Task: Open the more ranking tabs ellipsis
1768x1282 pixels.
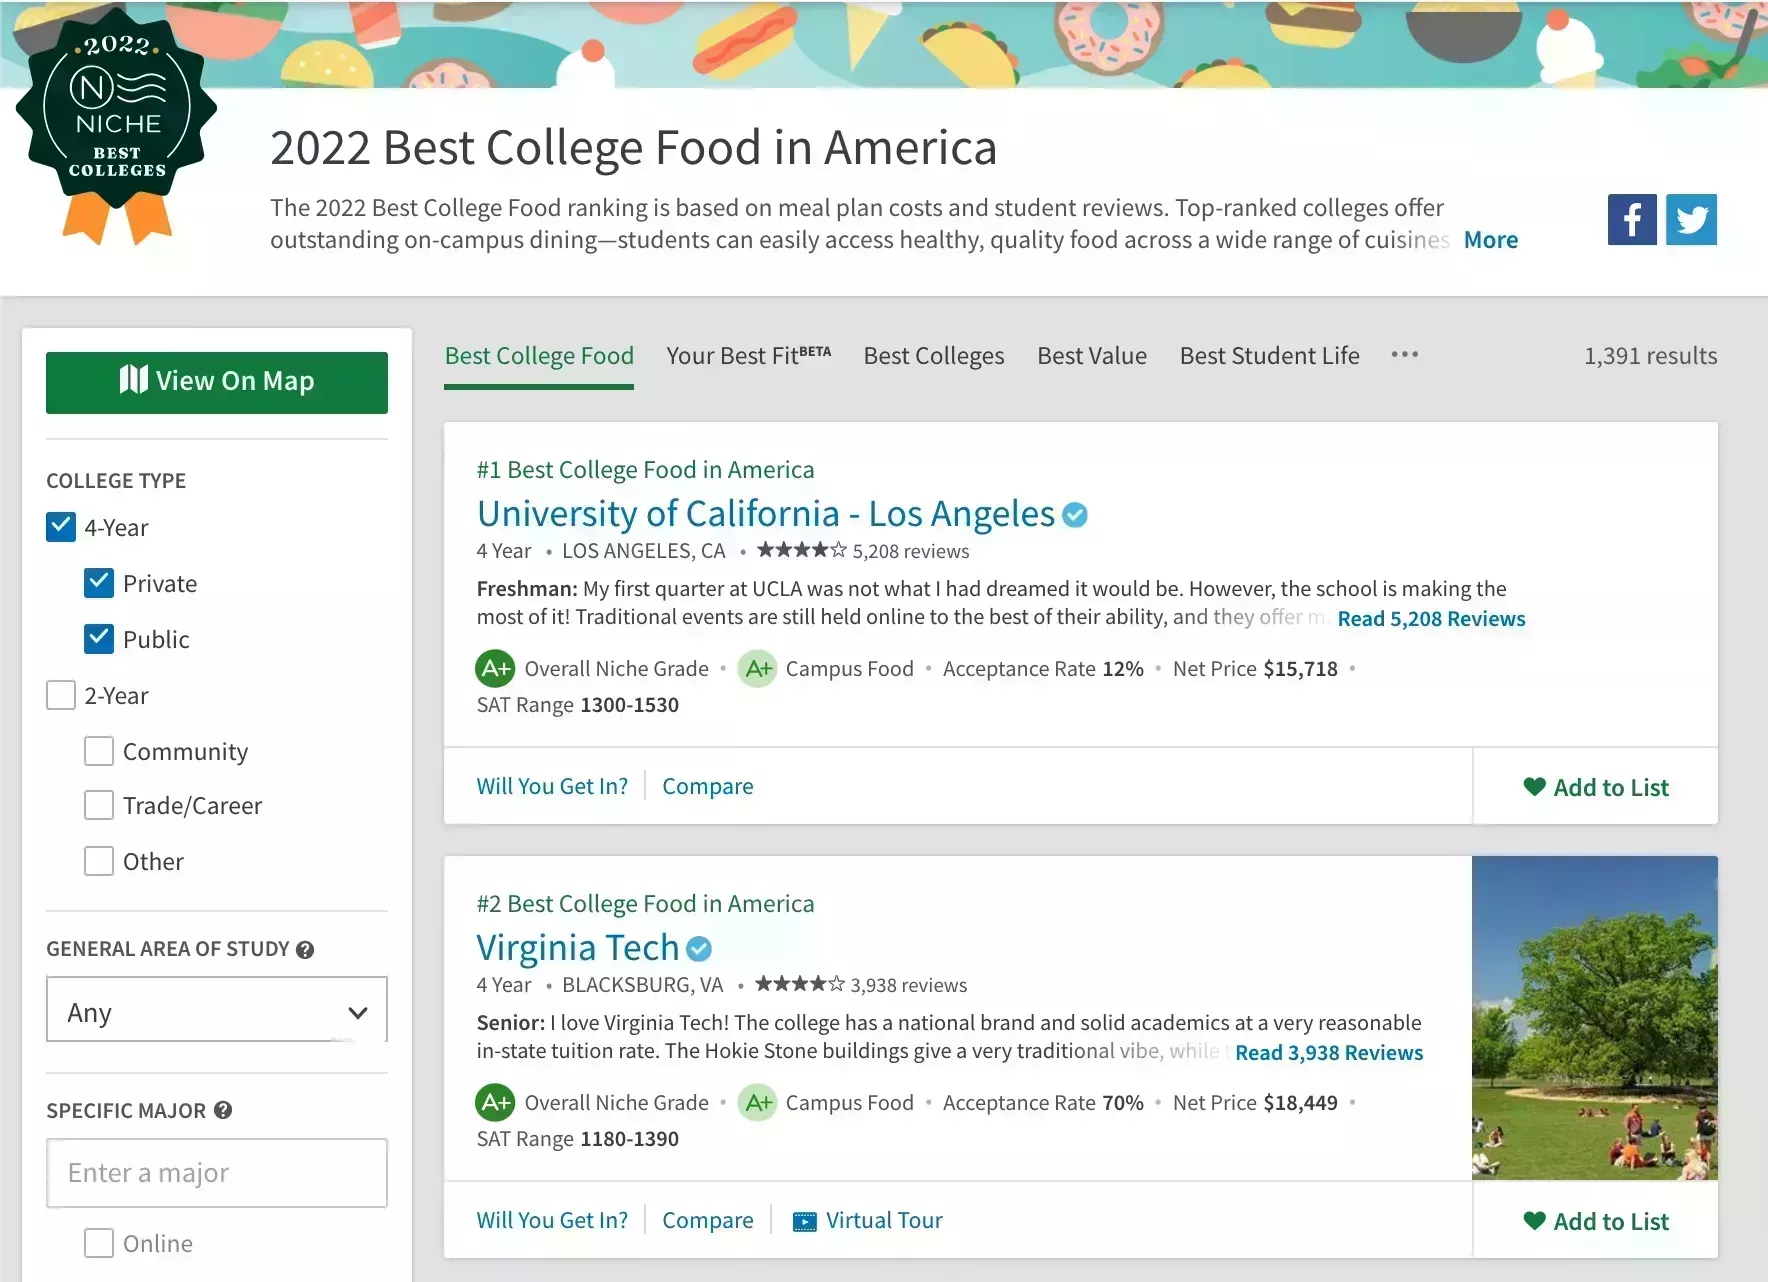Action: 1405,355
